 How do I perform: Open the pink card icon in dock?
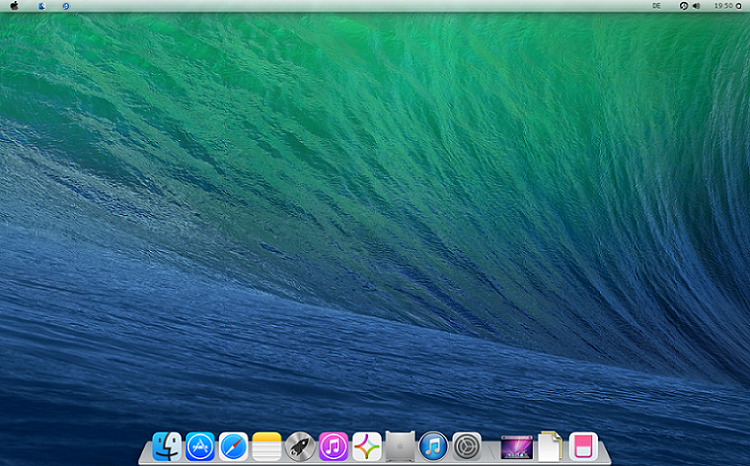point(584,446)
